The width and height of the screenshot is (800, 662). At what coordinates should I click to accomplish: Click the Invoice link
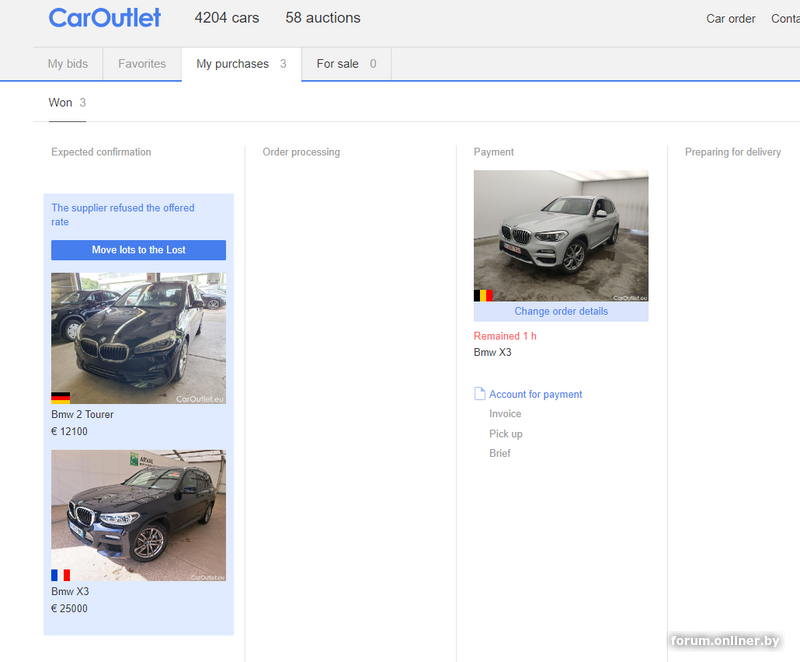505,414
